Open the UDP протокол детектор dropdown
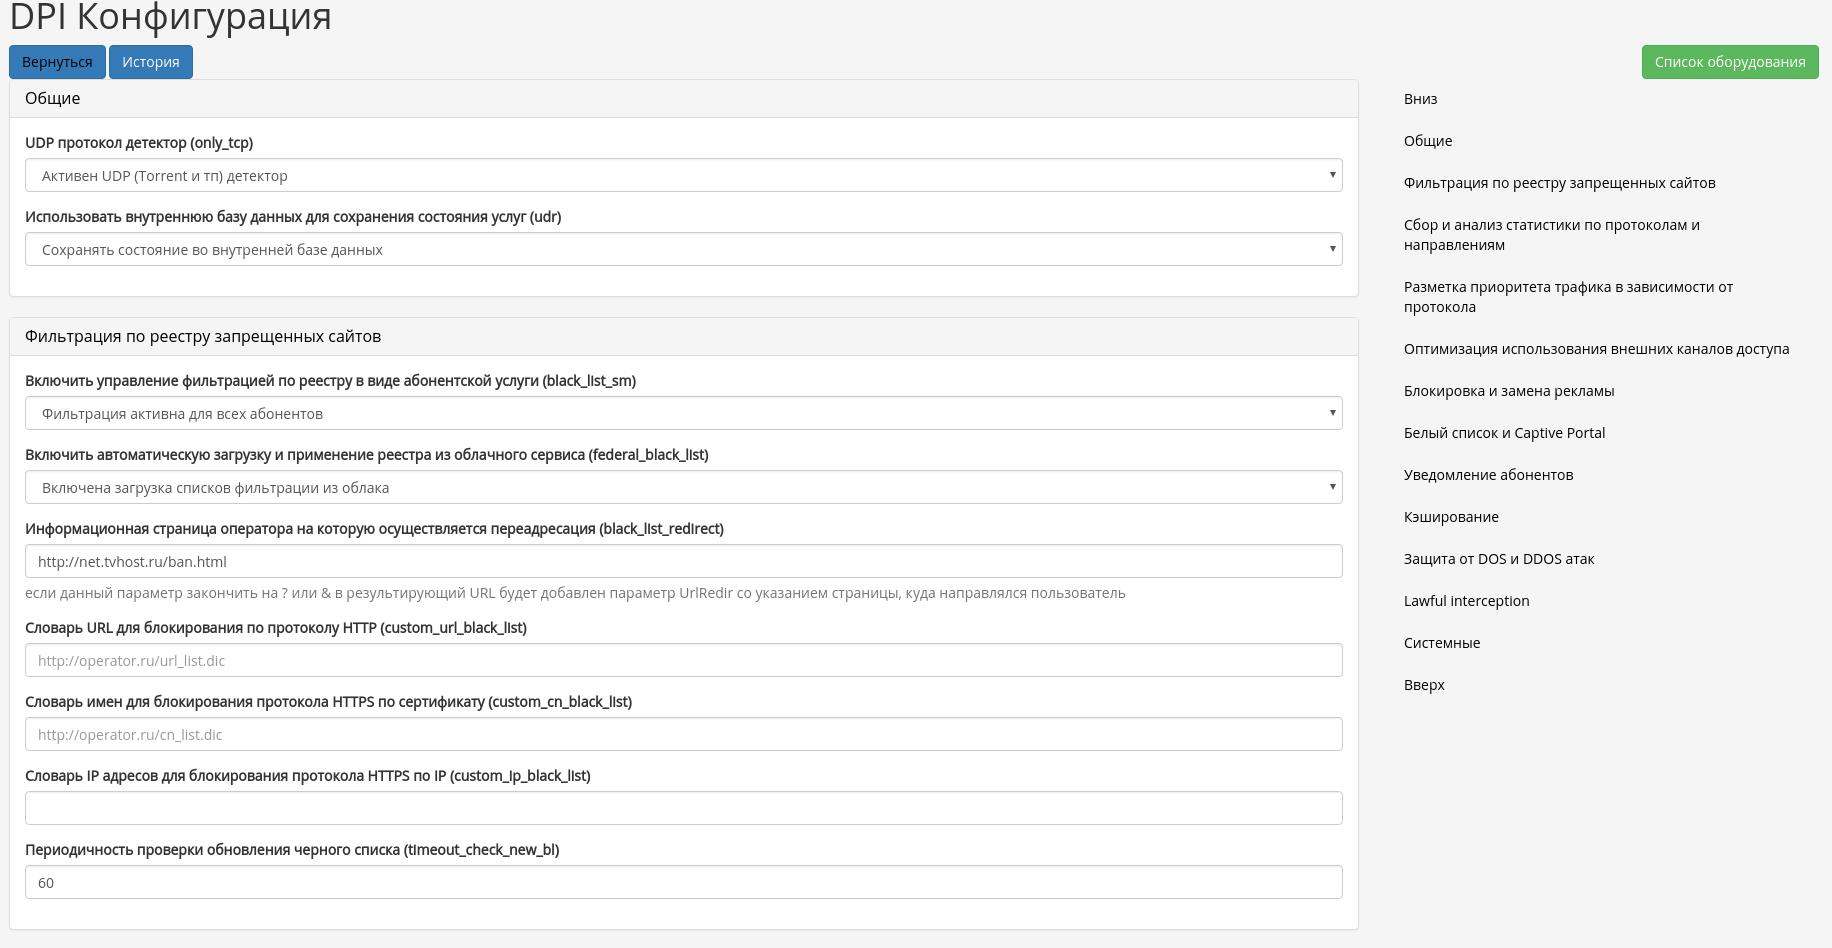 684,175
